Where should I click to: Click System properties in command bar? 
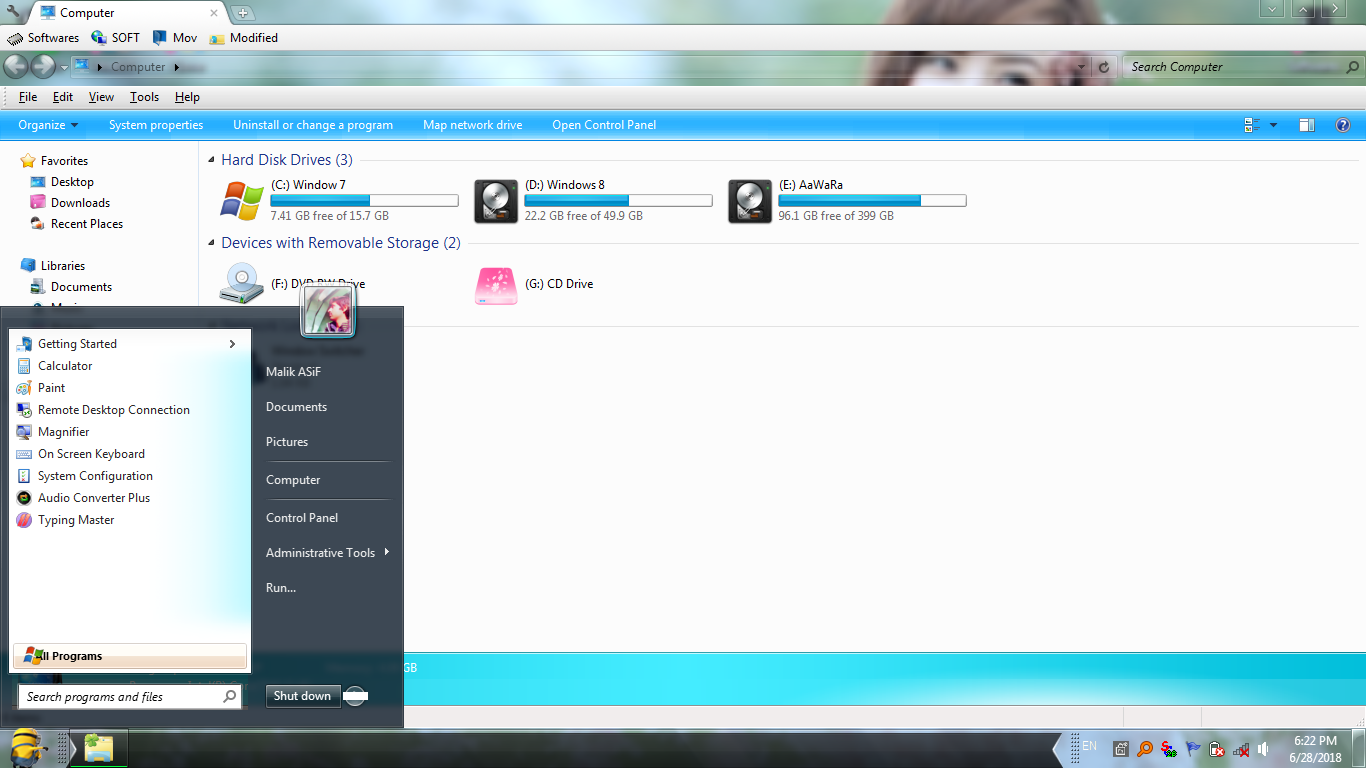coord(156,125)
